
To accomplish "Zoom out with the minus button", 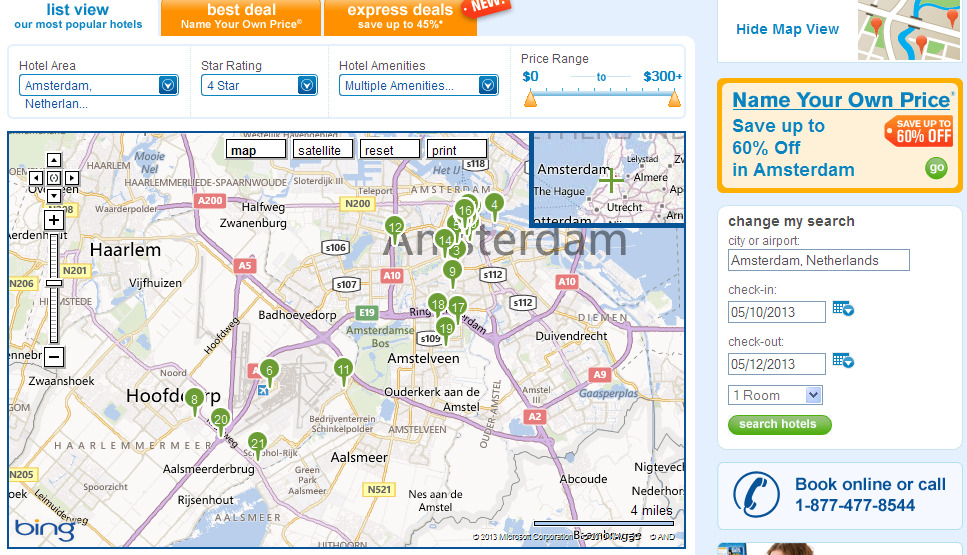I will click(x=54, y=356).
